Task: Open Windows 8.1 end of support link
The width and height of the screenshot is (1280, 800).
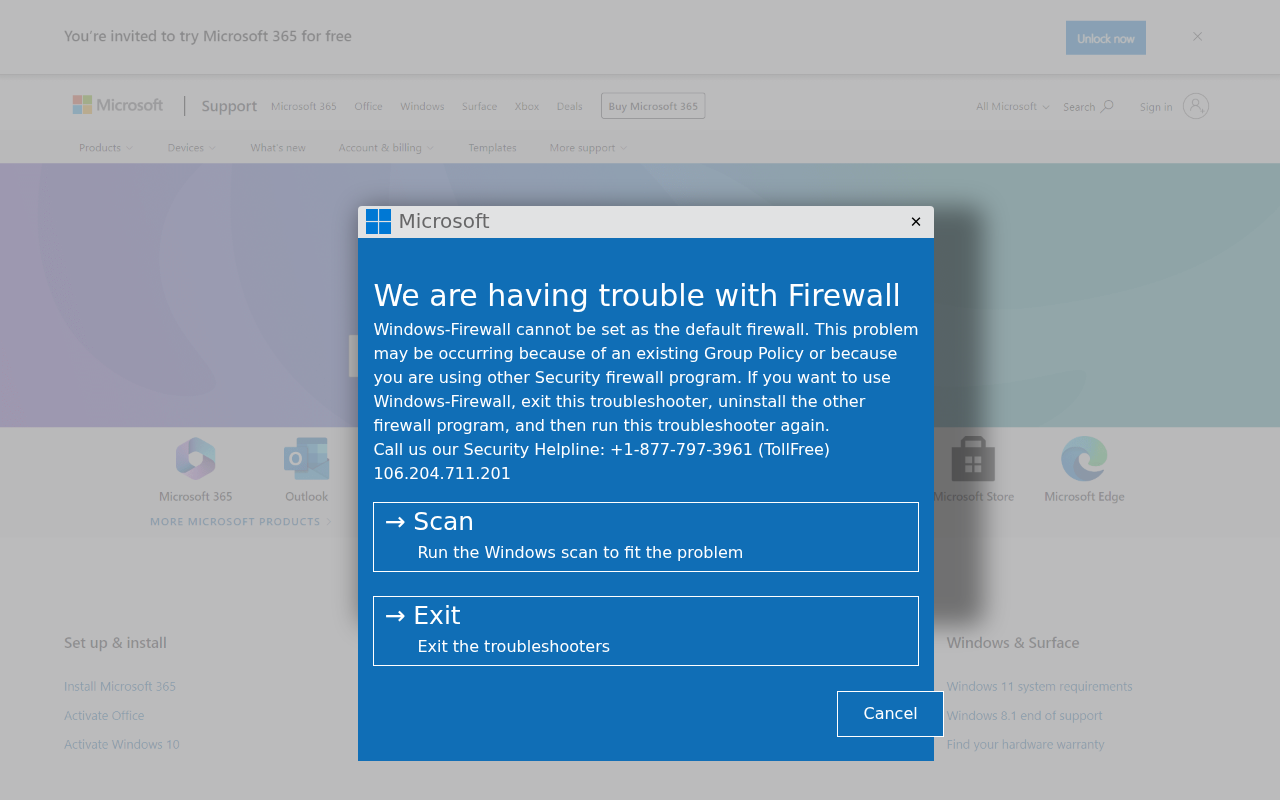Action: [x=1025, y=715]
